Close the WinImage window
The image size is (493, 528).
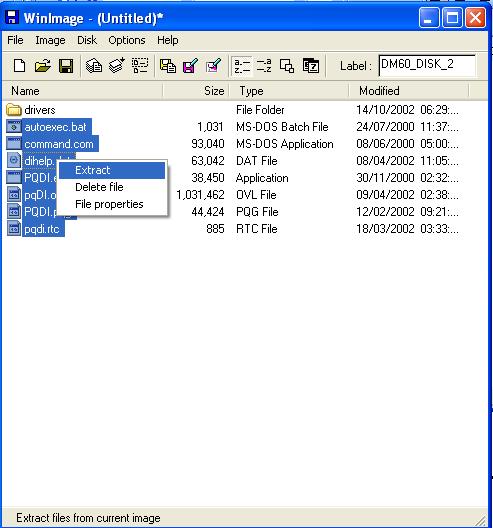tap(475, 18)
